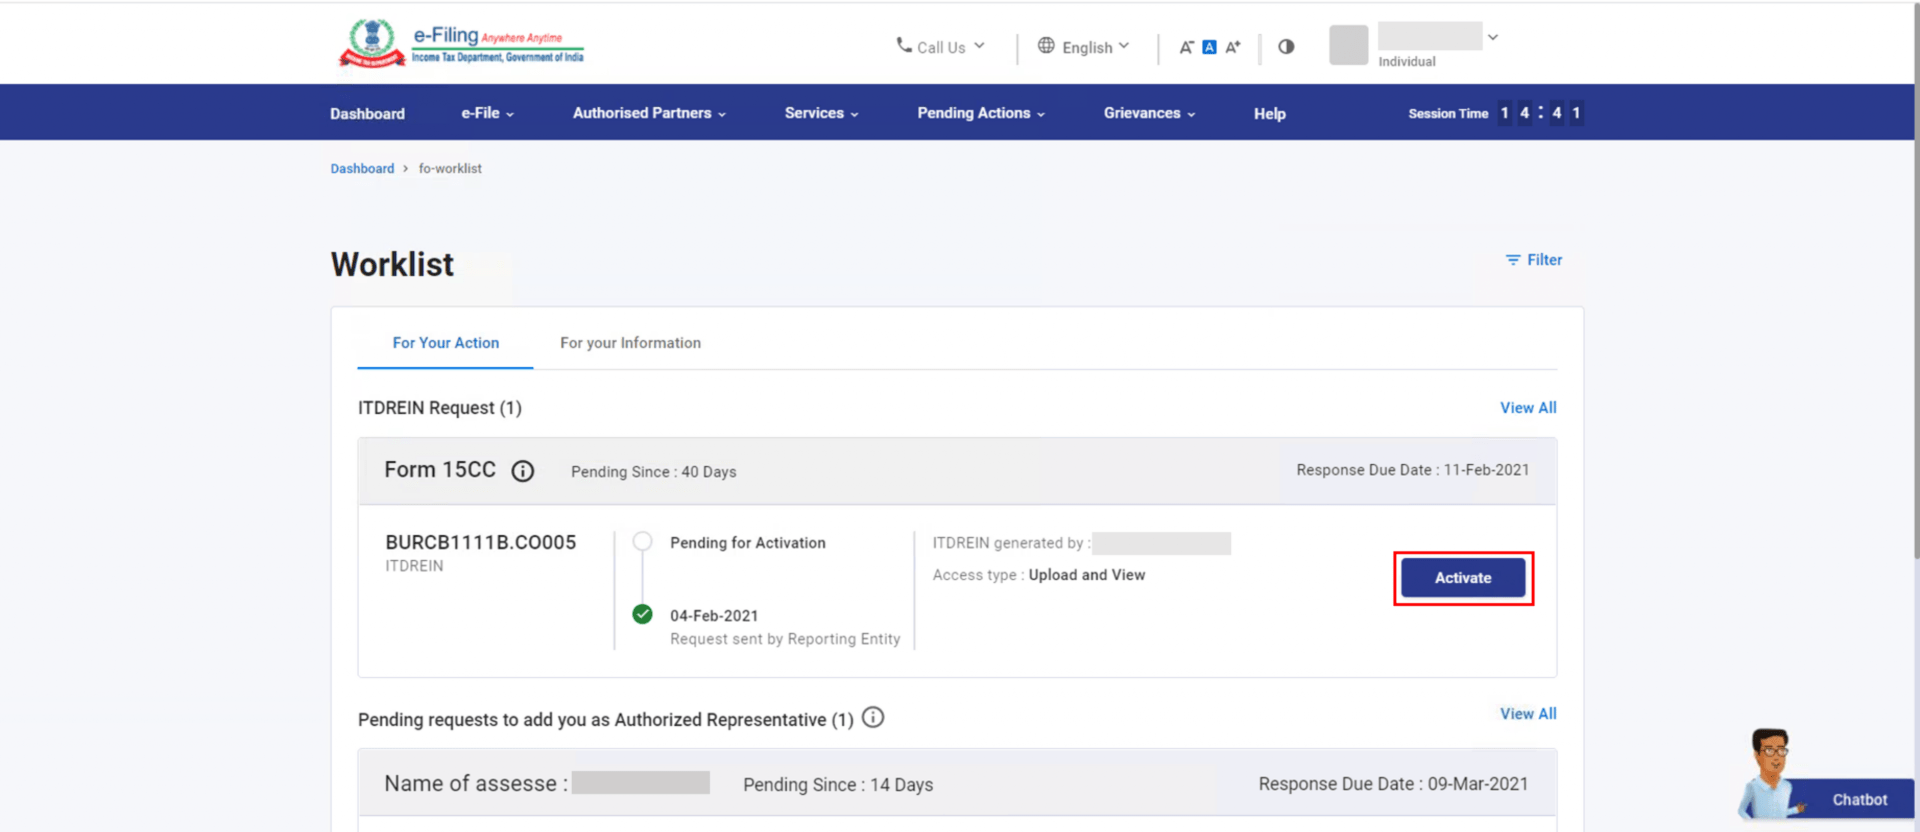The height and width of the screenshot is (832, 1920).
Task: Click the info icon beside Form 15CC
Action: coord(522,471)
